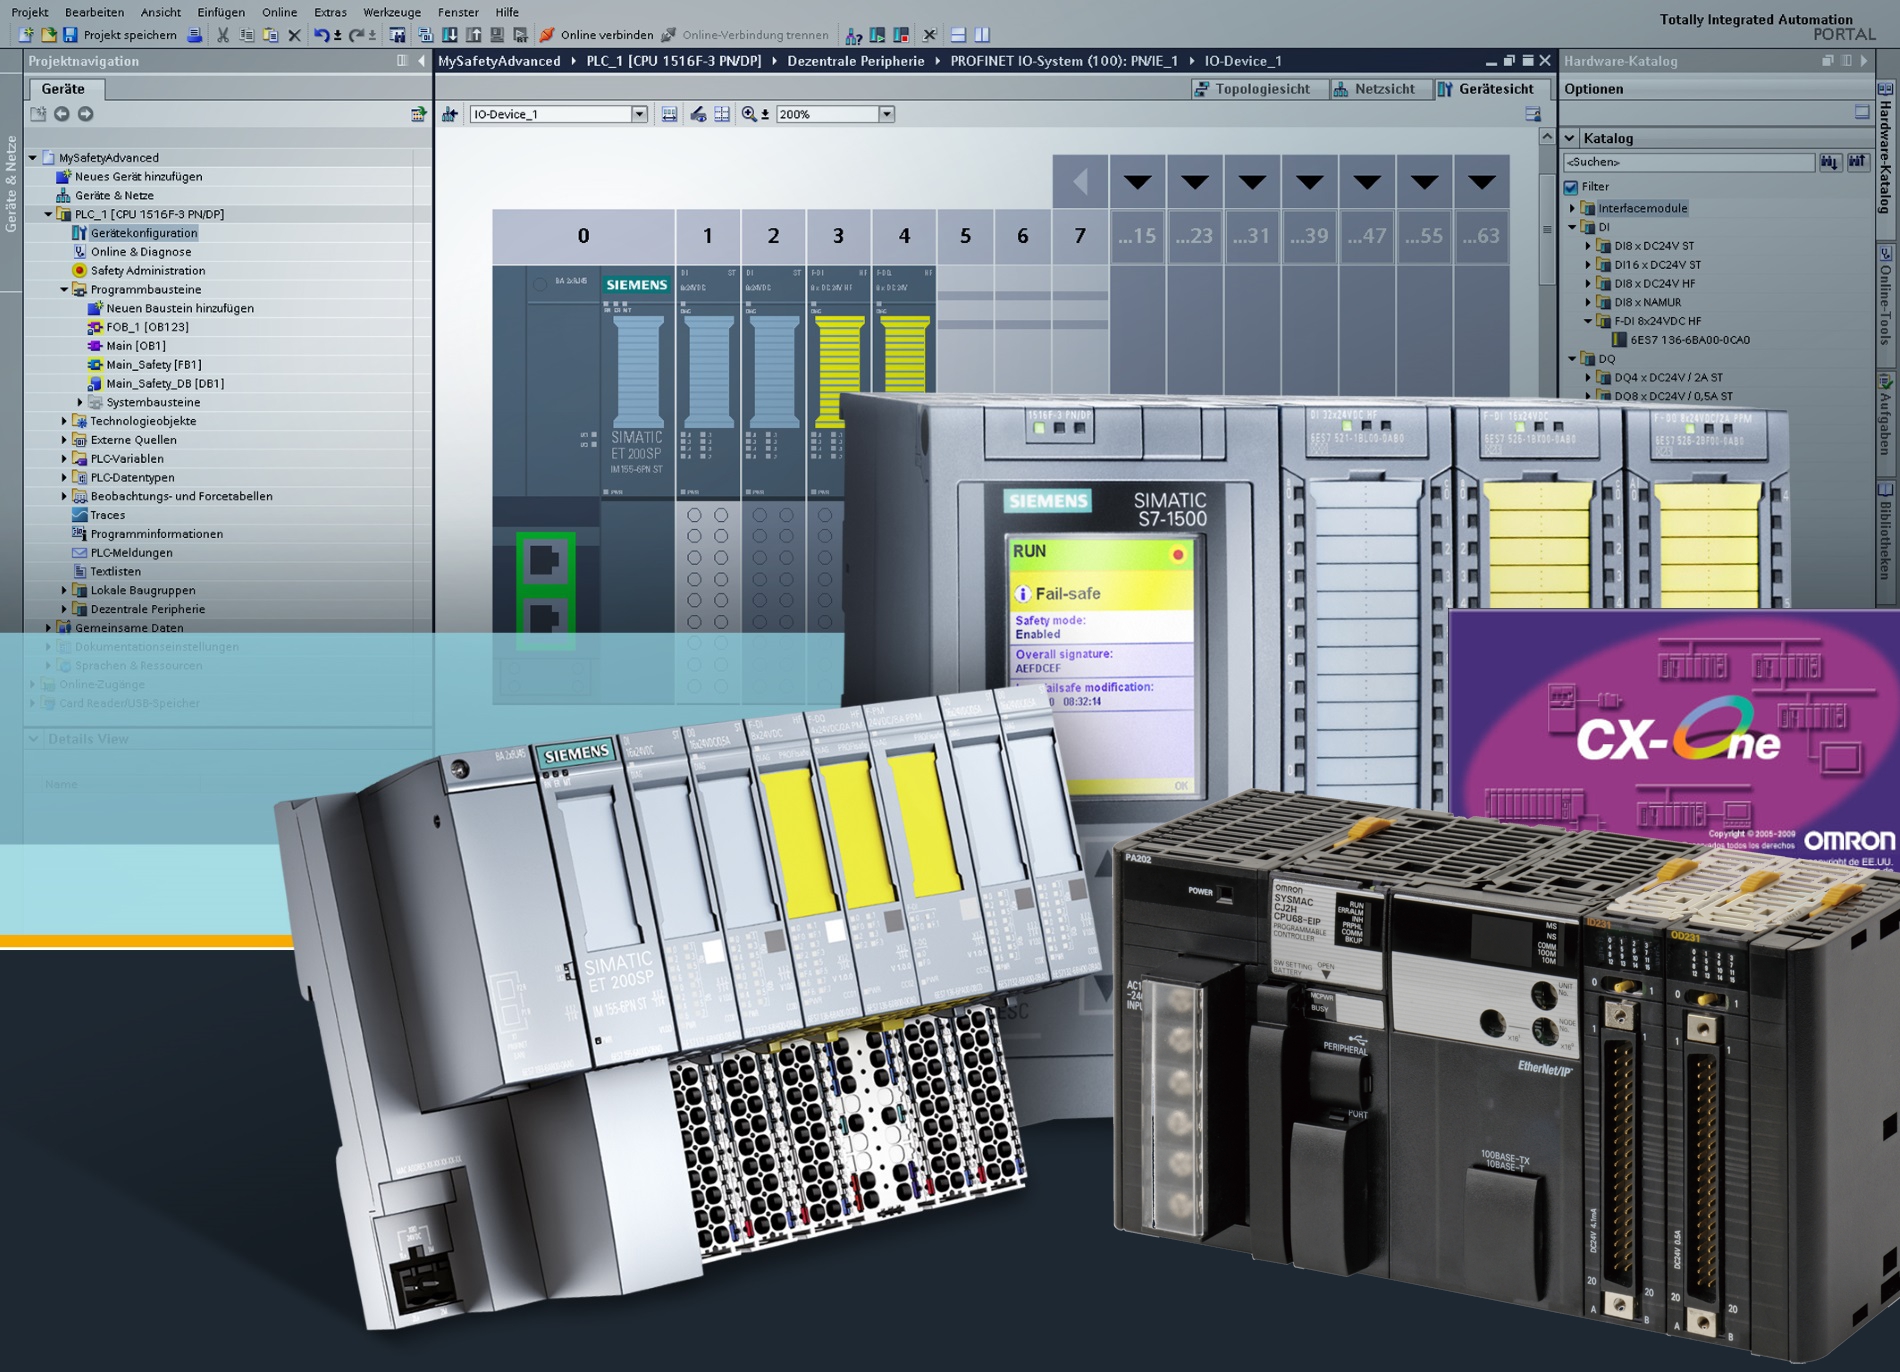Open the 200% zoom level dropdown

[886, 114]
